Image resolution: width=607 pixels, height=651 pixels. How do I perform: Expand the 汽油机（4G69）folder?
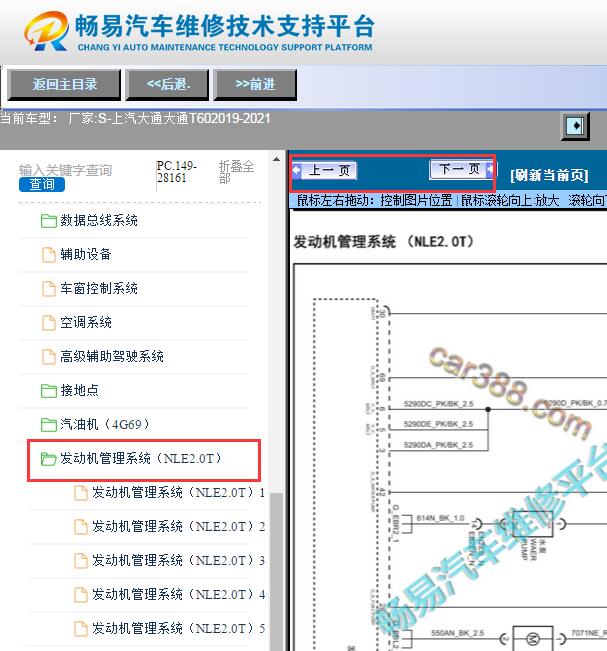point(104,425)
